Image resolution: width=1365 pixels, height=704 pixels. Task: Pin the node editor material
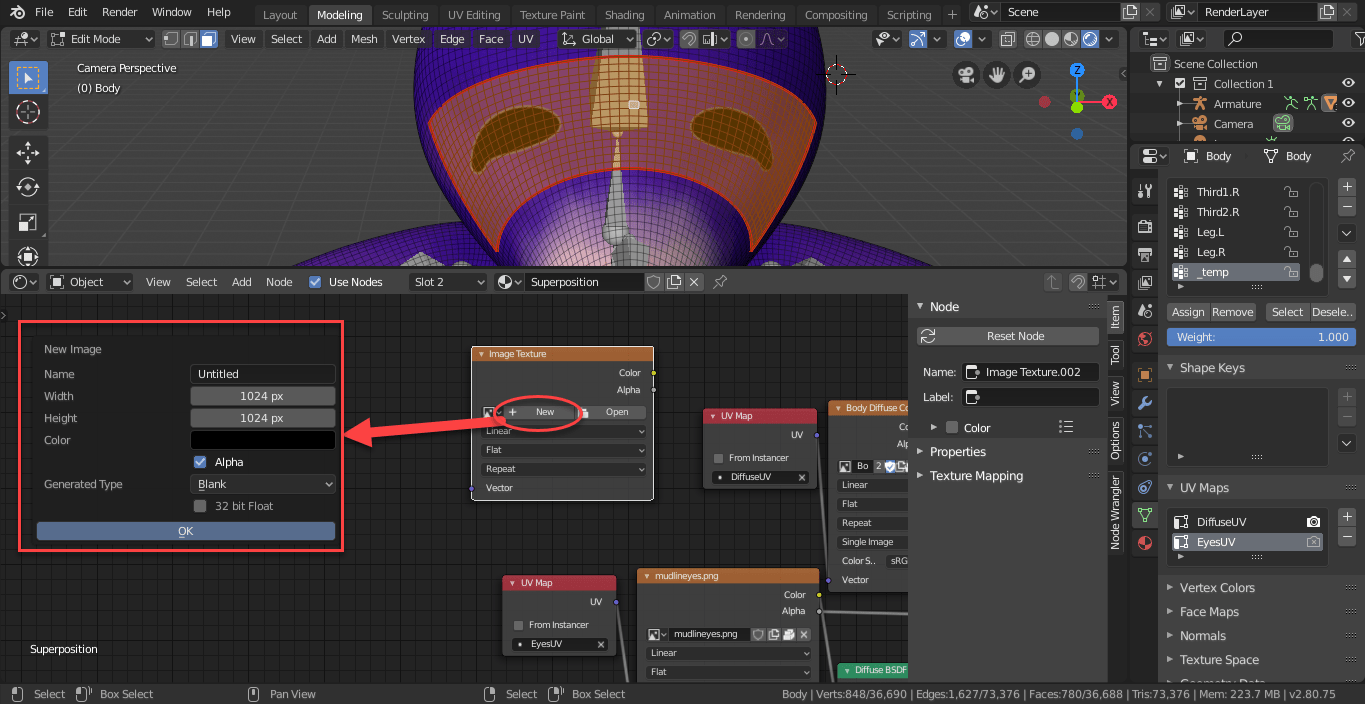(x=720, y=282)
